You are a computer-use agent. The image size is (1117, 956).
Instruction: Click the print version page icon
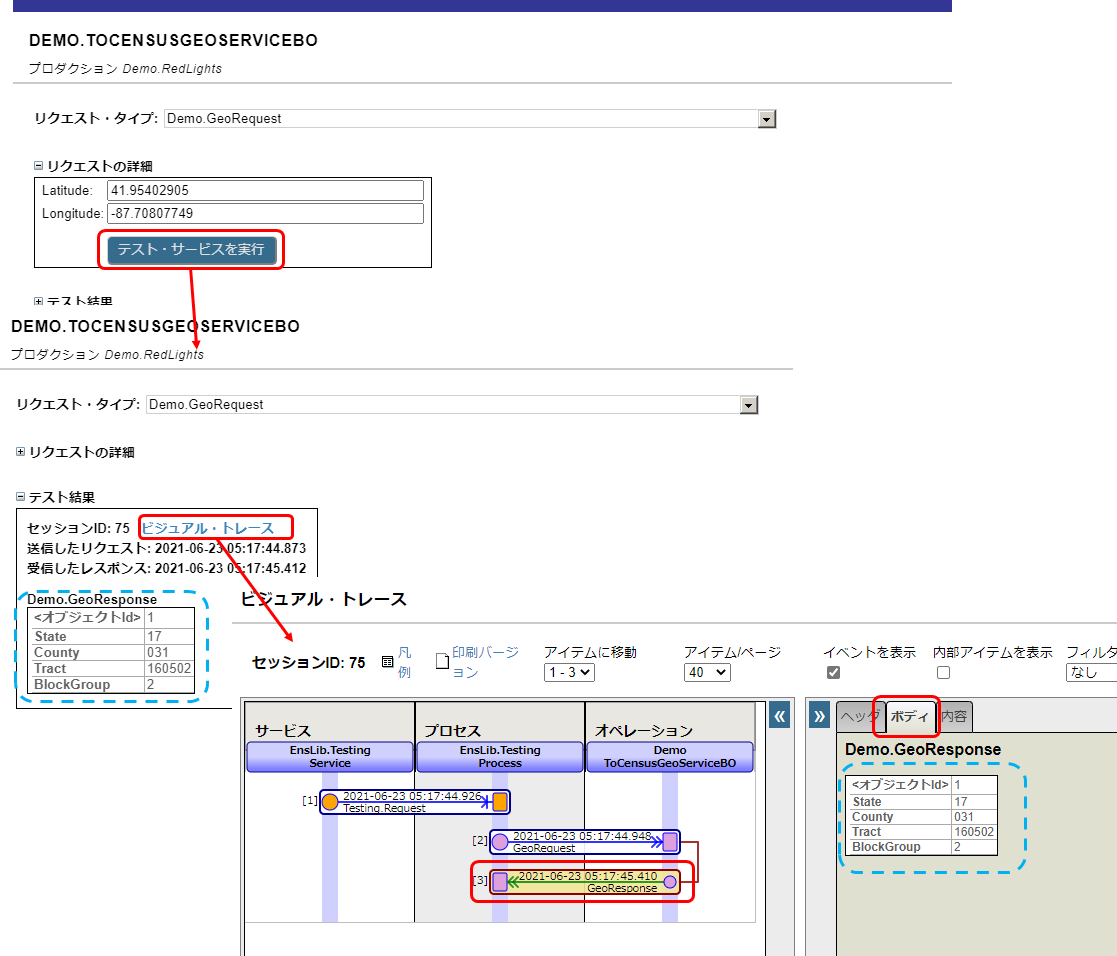click(442, 662)
